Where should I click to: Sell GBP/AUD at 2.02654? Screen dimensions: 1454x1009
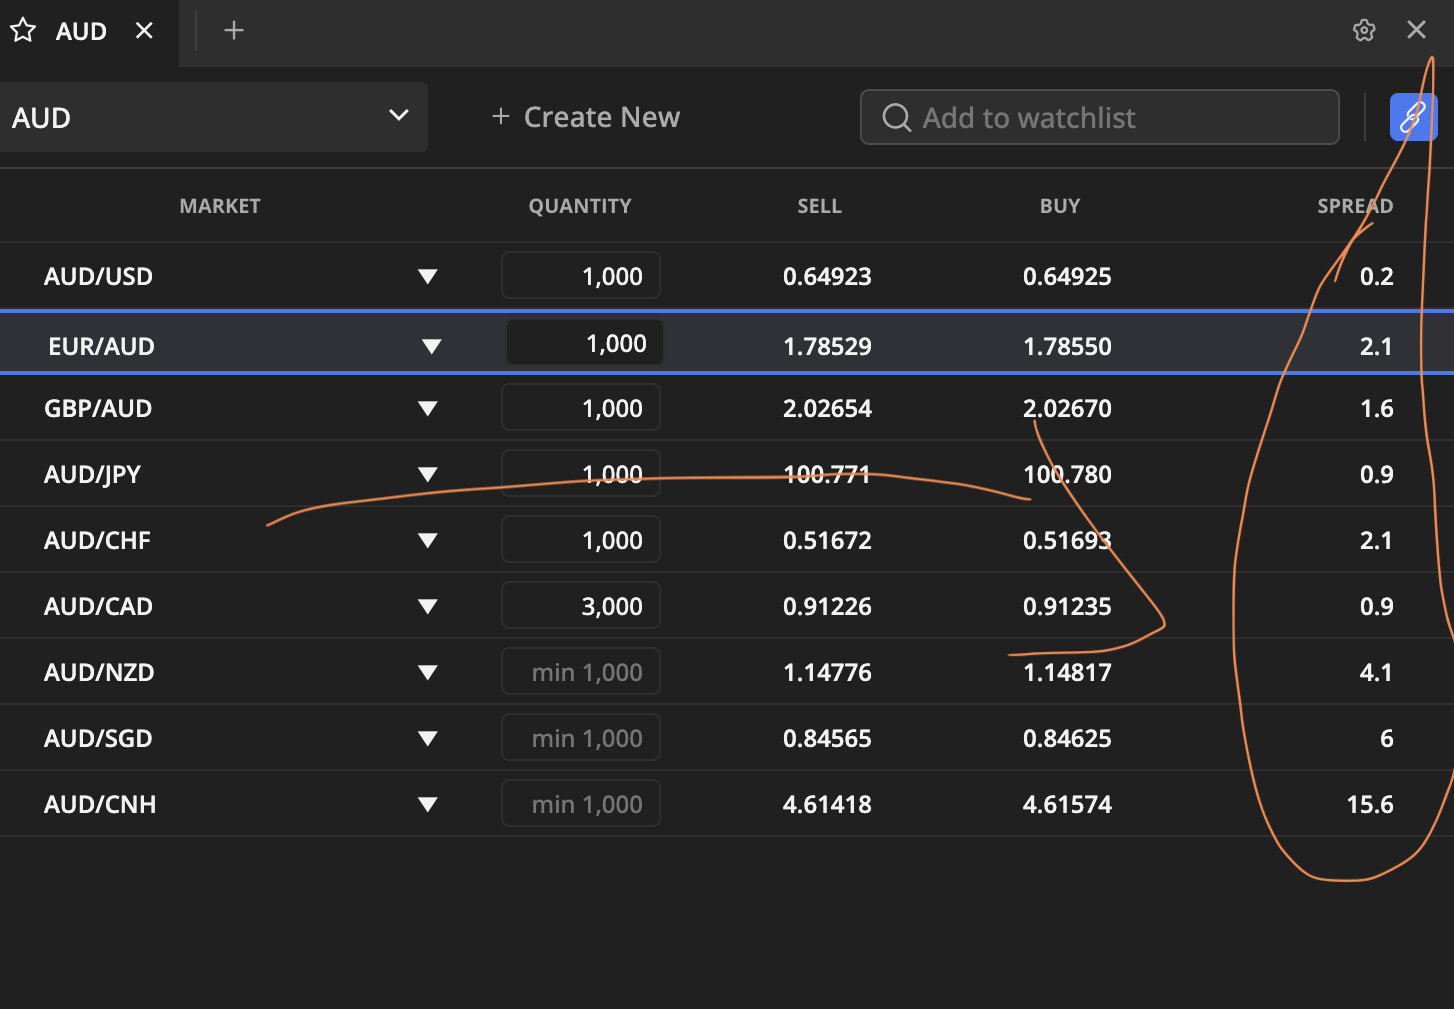(x=827, y=408)
